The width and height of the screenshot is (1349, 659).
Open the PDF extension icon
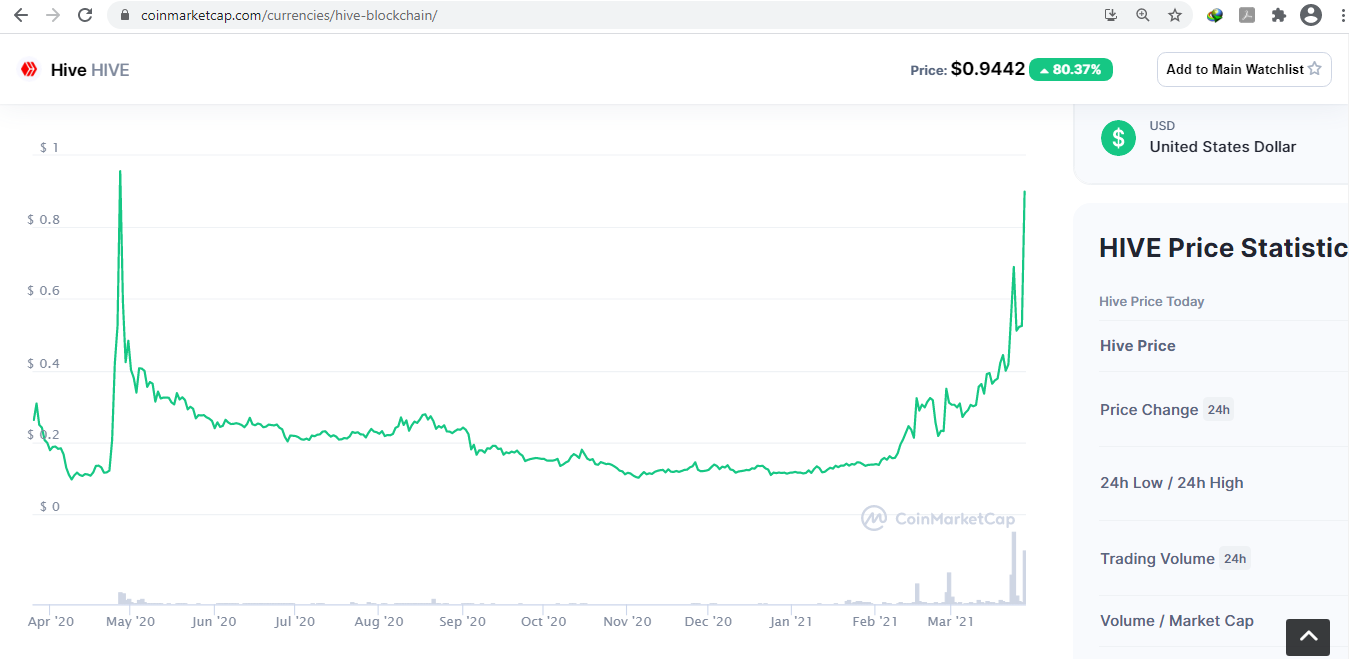[x=1247, y=15]
